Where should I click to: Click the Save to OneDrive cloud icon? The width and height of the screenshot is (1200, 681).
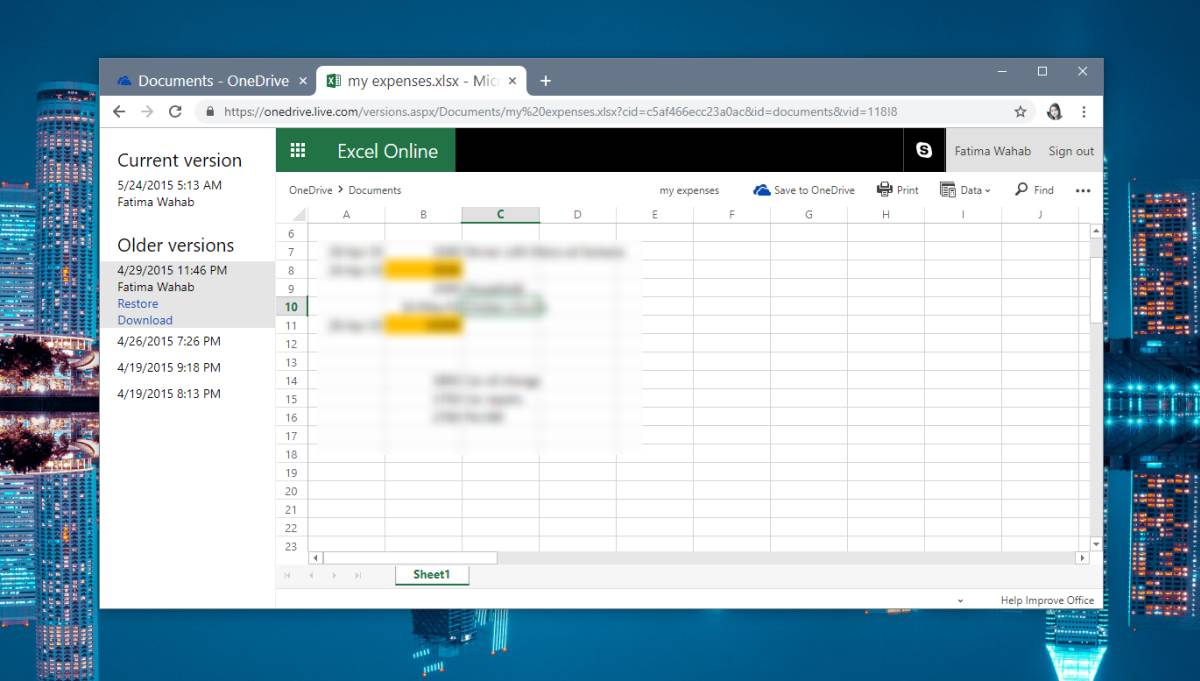762,190
